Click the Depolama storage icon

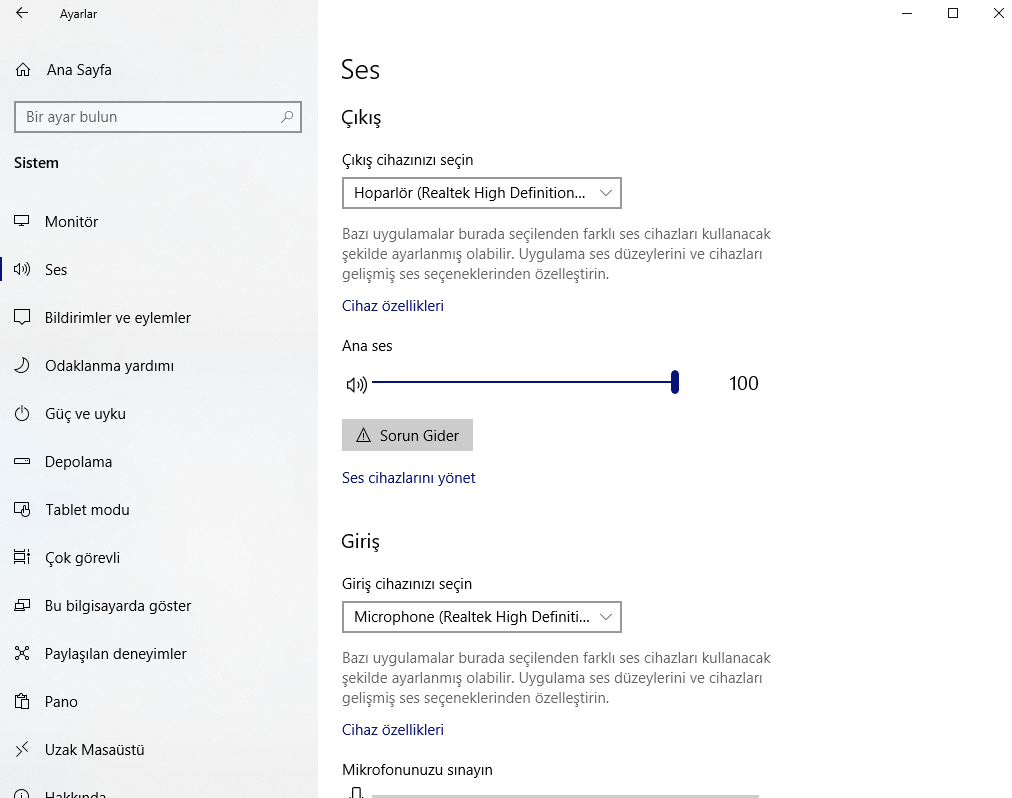(22, 462)
